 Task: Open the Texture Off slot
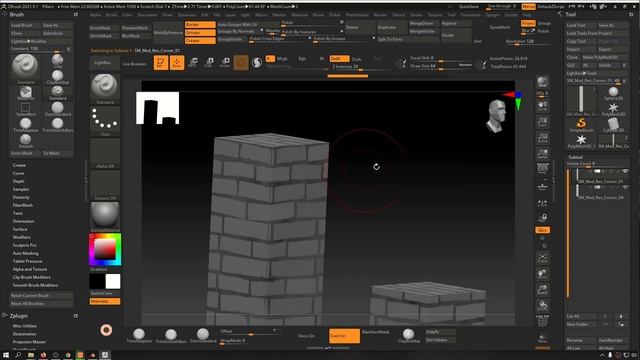[x=105, y=185]
